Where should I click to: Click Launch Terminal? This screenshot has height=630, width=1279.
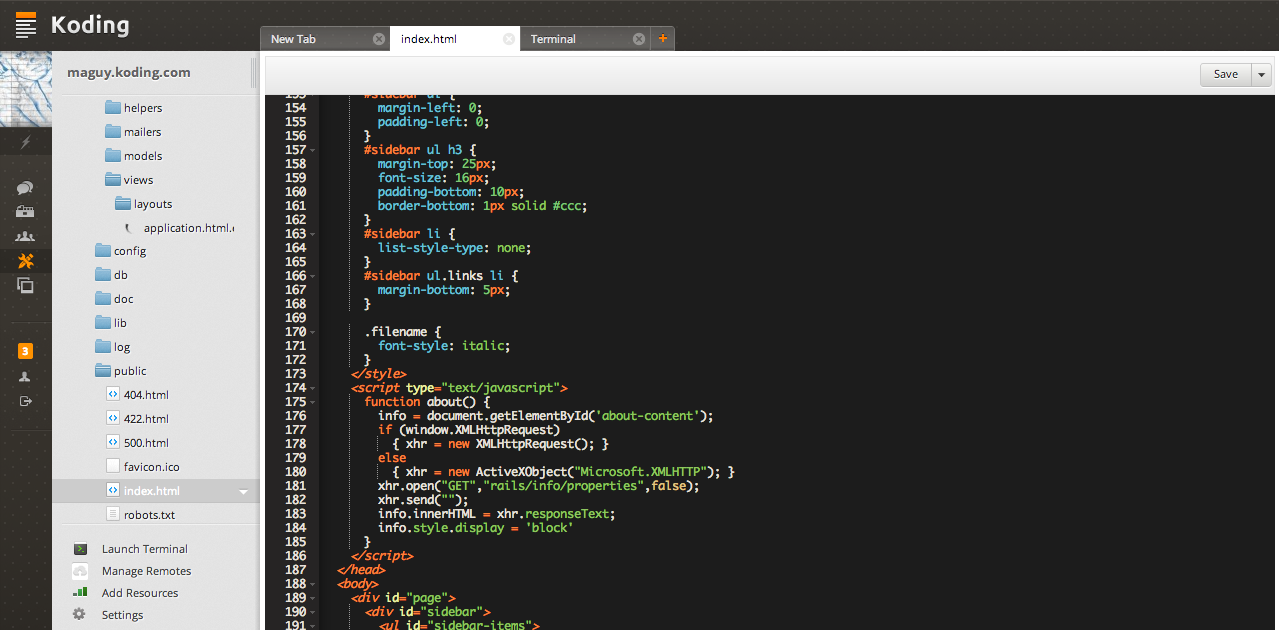coord(146,548)
